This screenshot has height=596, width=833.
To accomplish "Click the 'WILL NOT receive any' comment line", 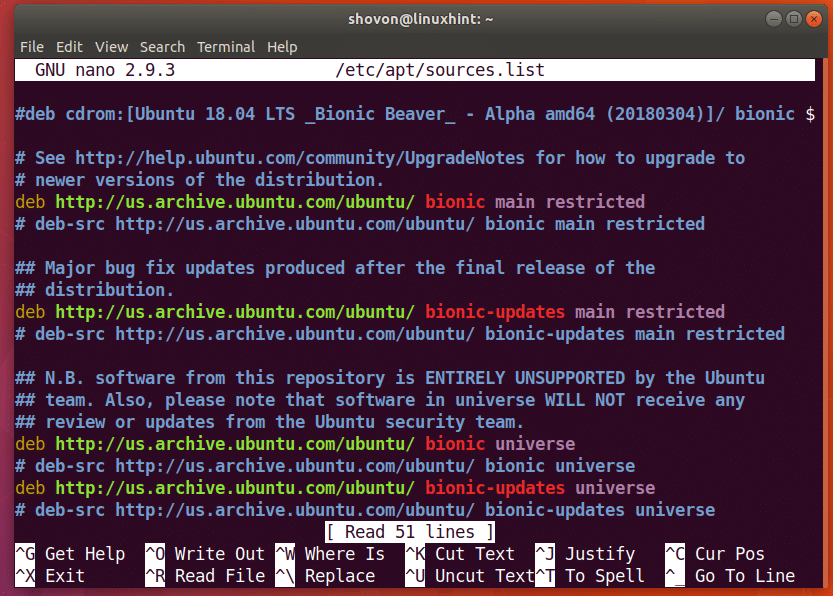I will click(380, 400).
